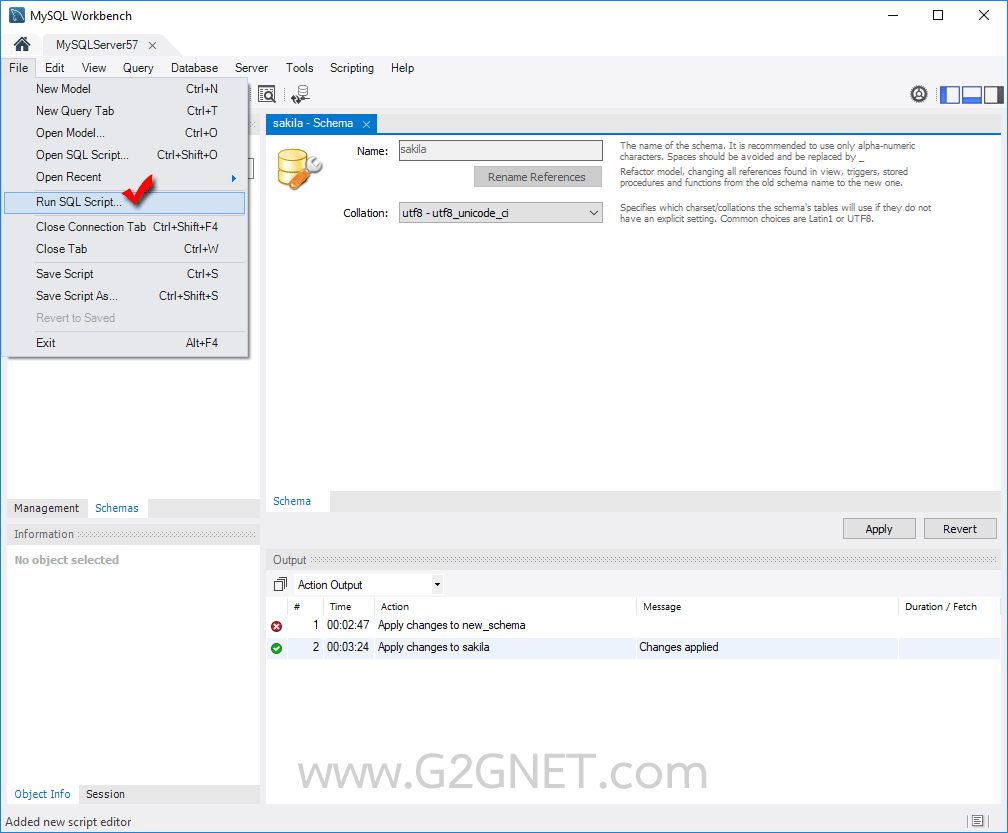This screenshot has width=1008, height=833.
Task: Click the MySQL Workbench title bar logo
Action: [x=17, y=15]
